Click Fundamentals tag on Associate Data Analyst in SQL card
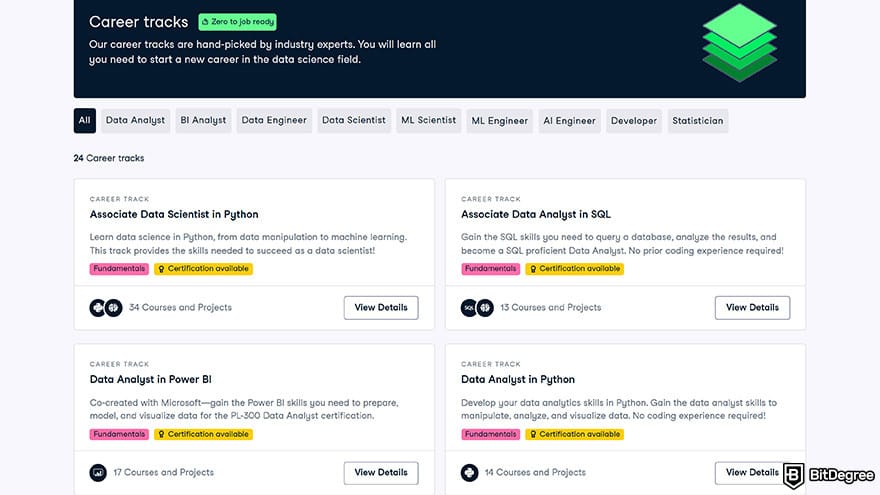Viewport: 880px width, 495px height. tap(491, 269)
